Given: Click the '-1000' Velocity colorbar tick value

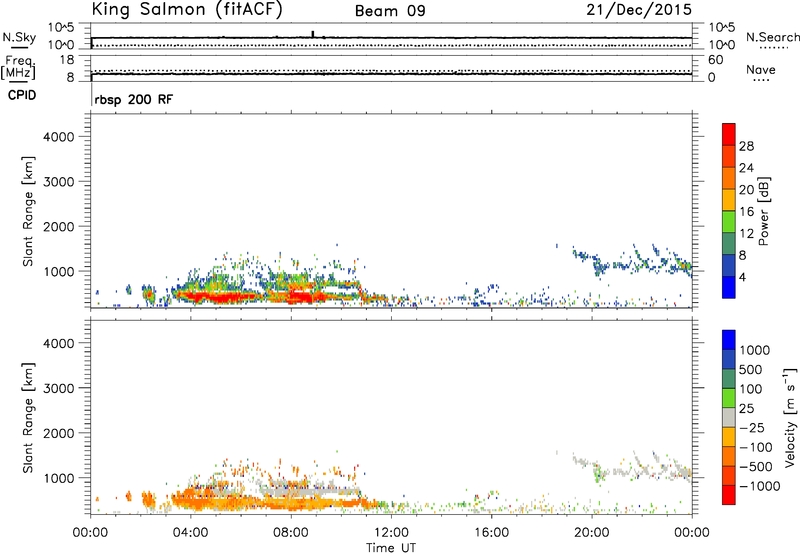Looking at the screenshot, I should [759, 486].
